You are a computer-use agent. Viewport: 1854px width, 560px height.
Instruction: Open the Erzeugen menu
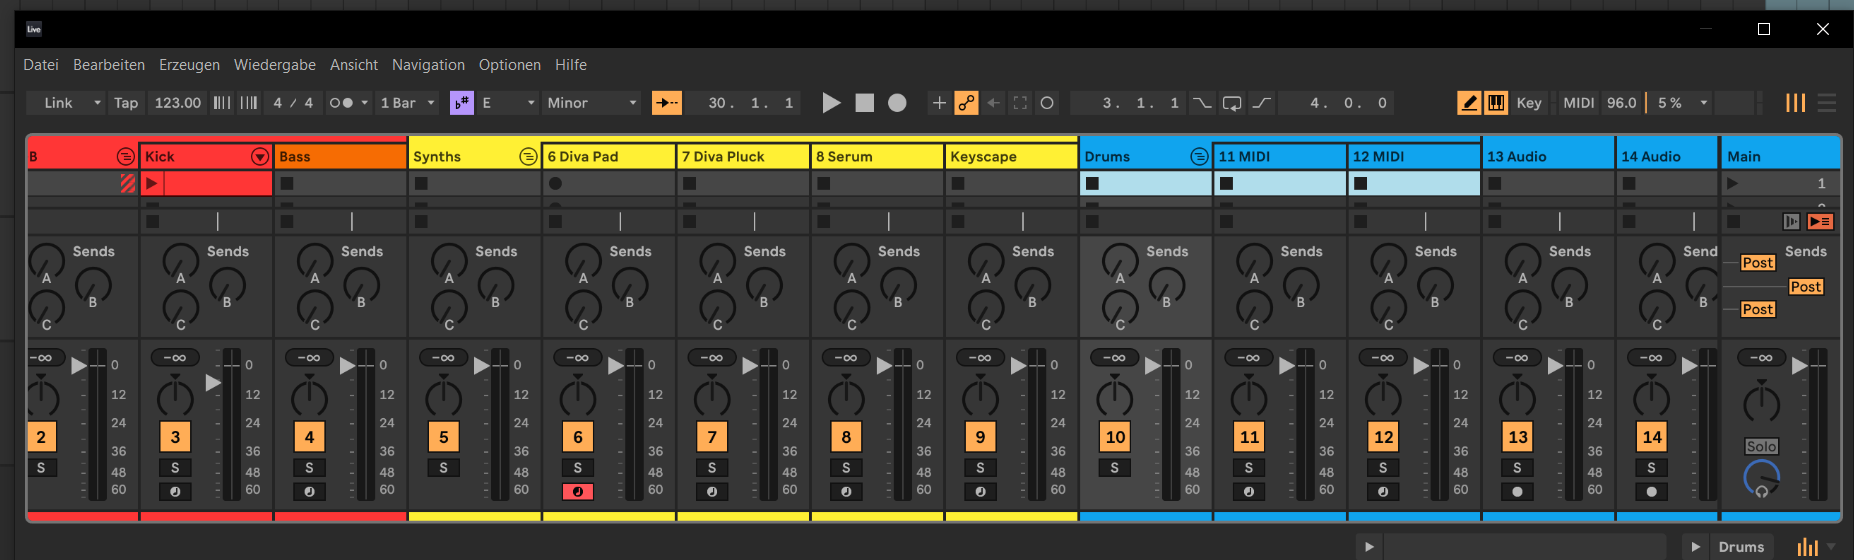pyautogui.click(x=189, y=65)
